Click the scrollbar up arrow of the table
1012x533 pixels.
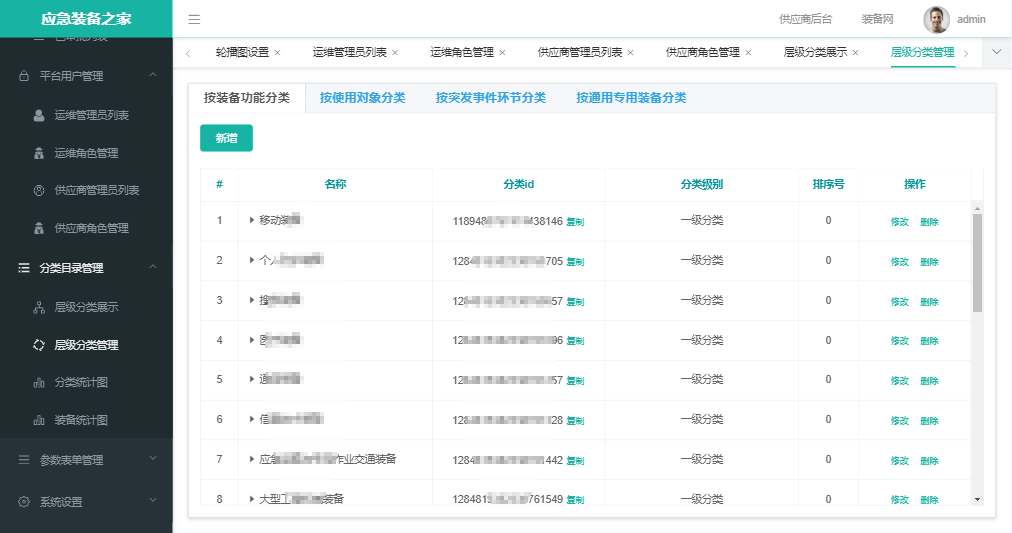[977, 208]
